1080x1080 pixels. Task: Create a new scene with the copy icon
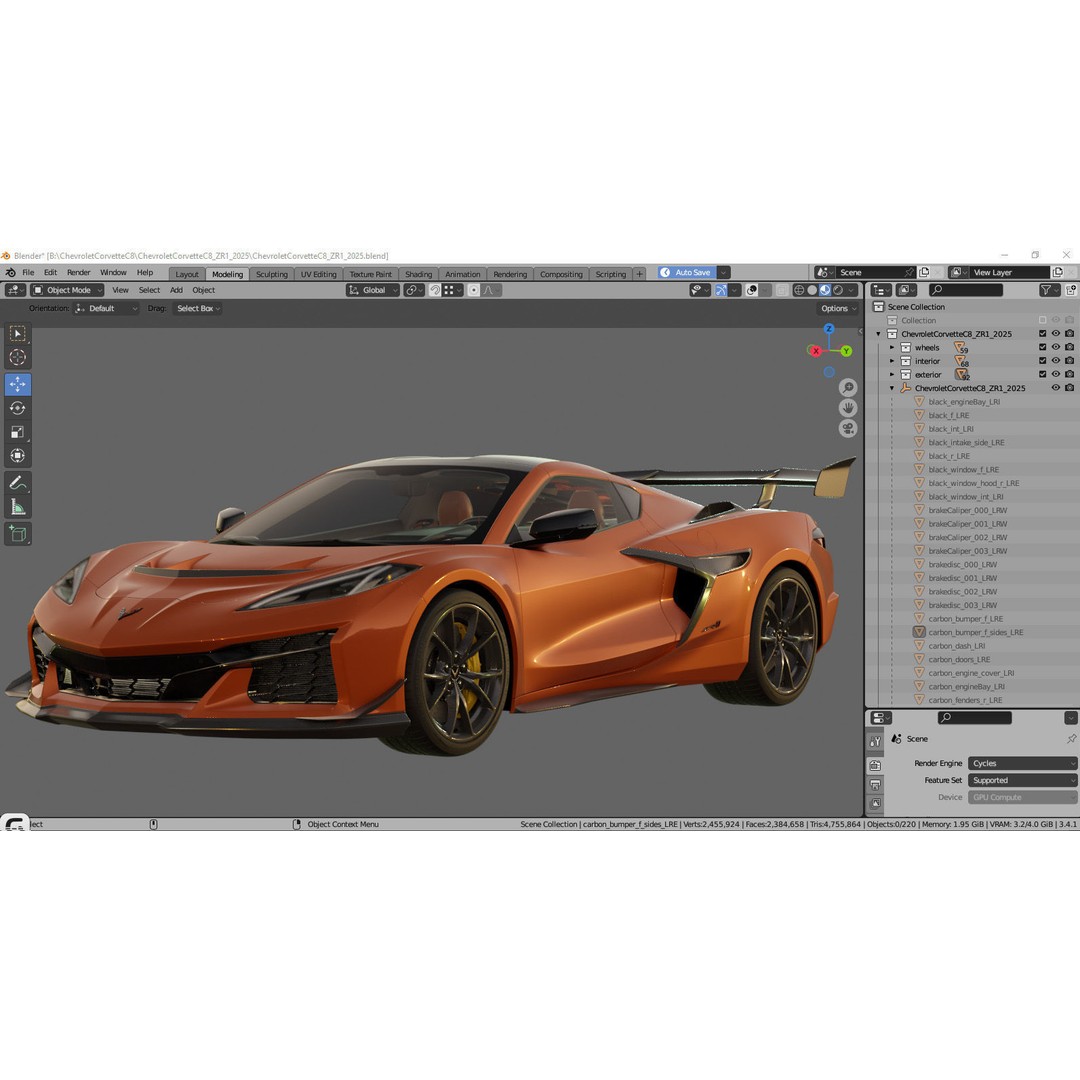[x=924, y=272]
